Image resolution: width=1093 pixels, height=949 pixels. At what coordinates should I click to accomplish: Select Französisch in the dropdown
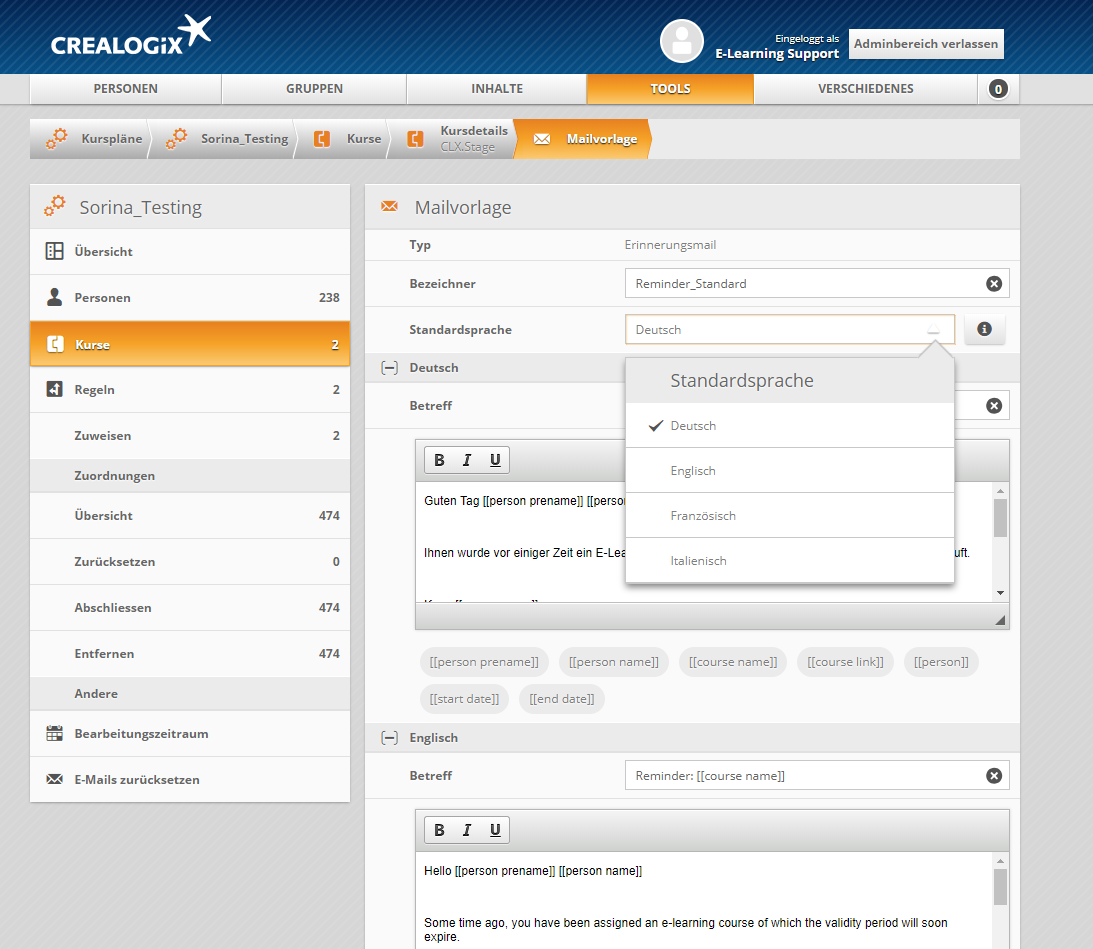click(702, 516)
